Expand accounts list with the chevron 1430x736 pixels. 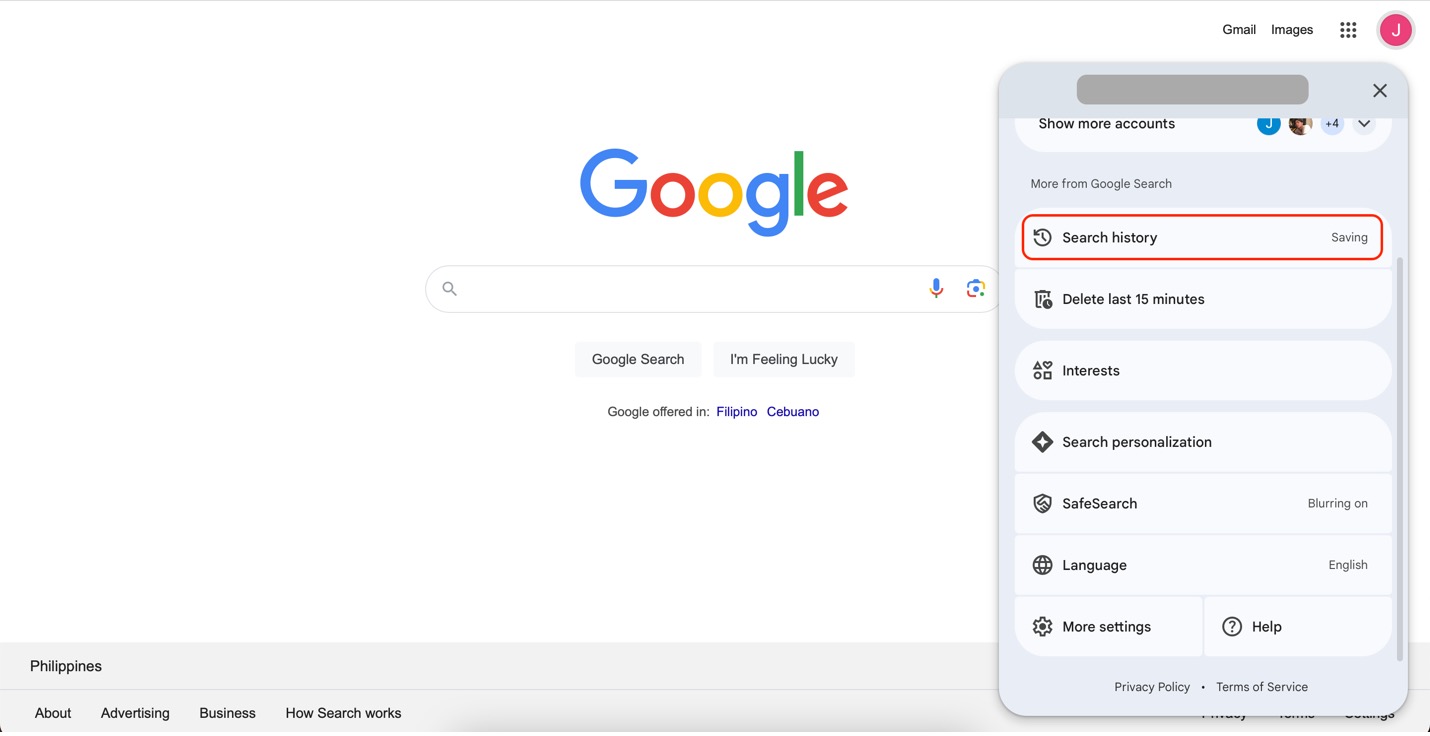1364,124
